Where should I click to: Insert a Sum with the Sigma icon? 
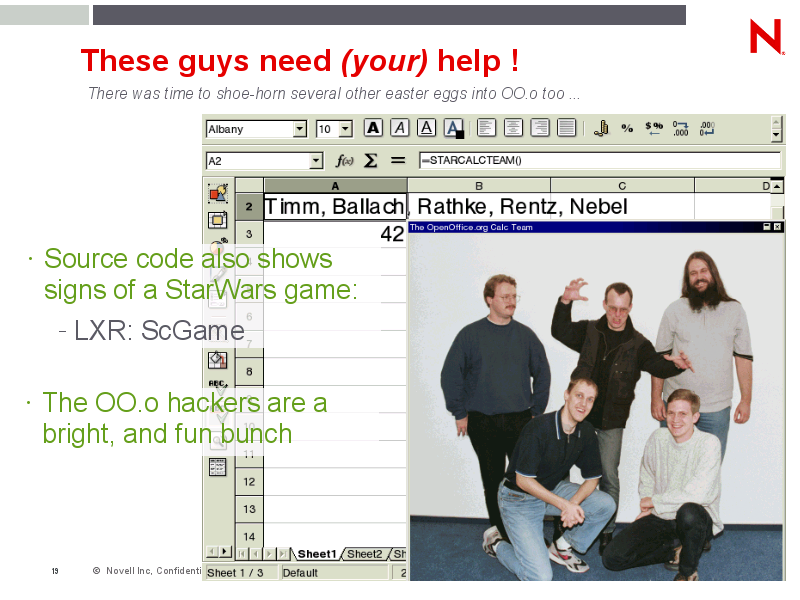click(370, 161)
